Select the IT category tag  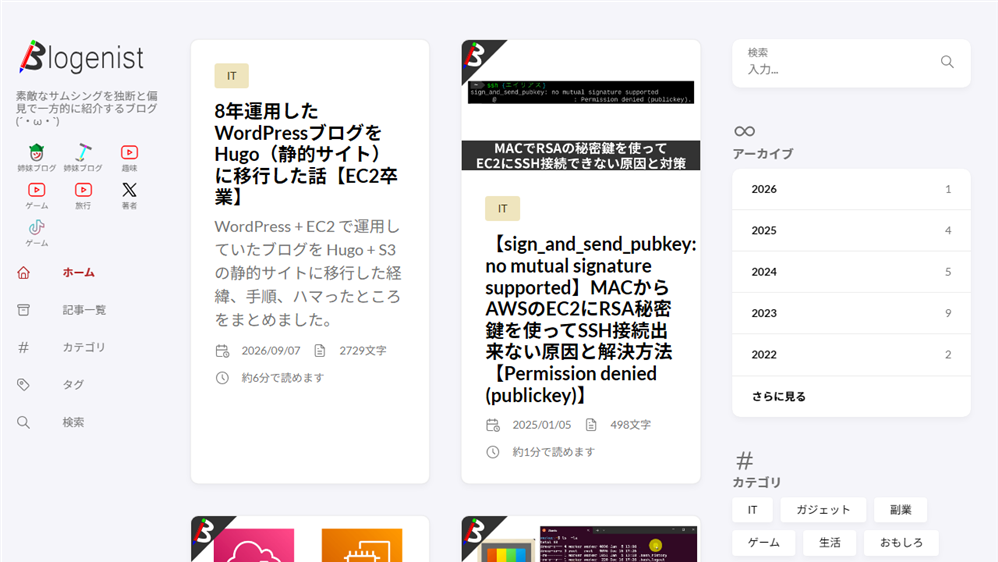pos(752,510)
